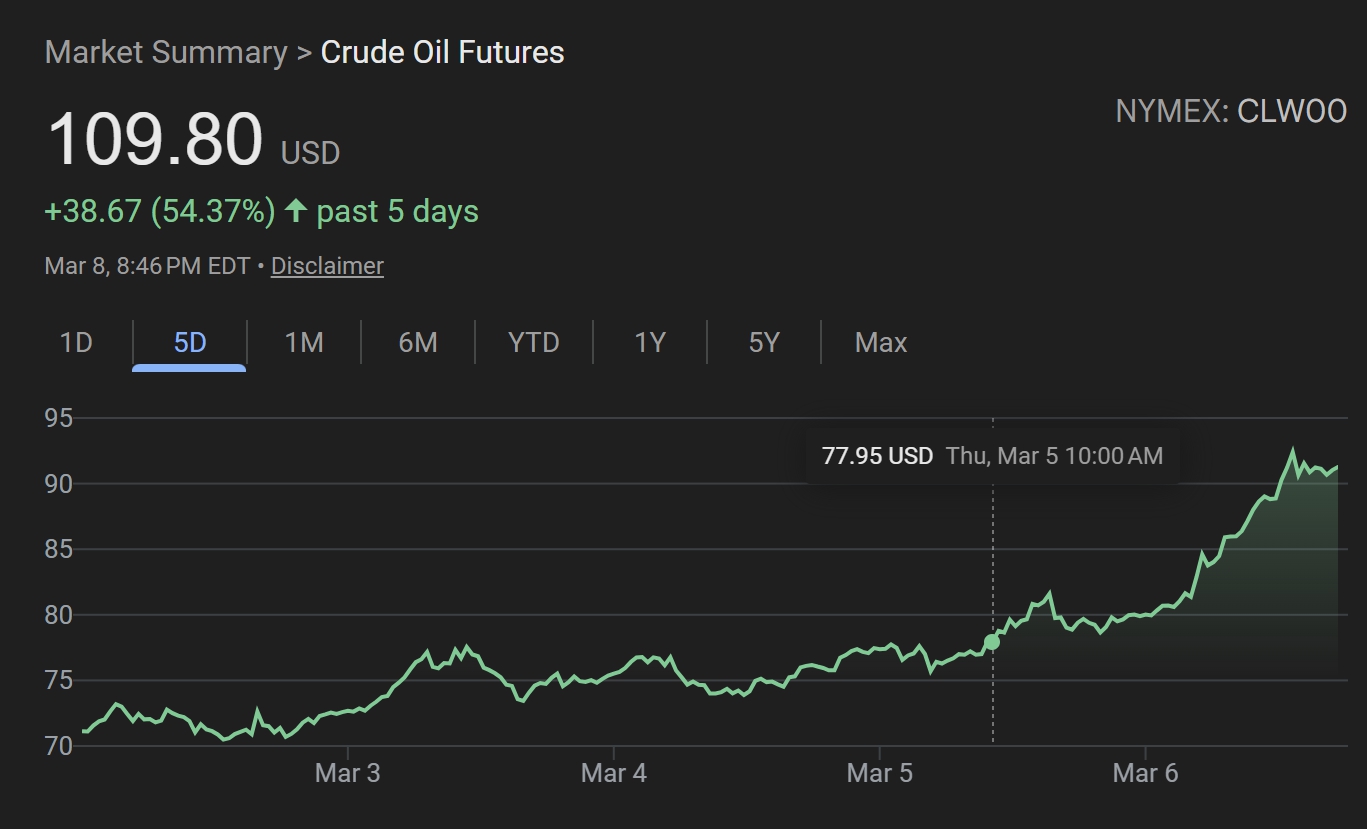
Task: Show the 1M chart range
Action: coord(304,343)
